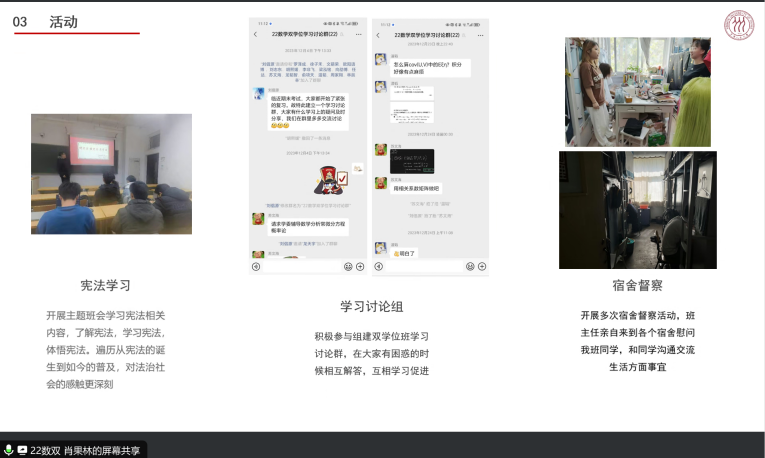Tap back arrow in left chat screenshot

255,34
